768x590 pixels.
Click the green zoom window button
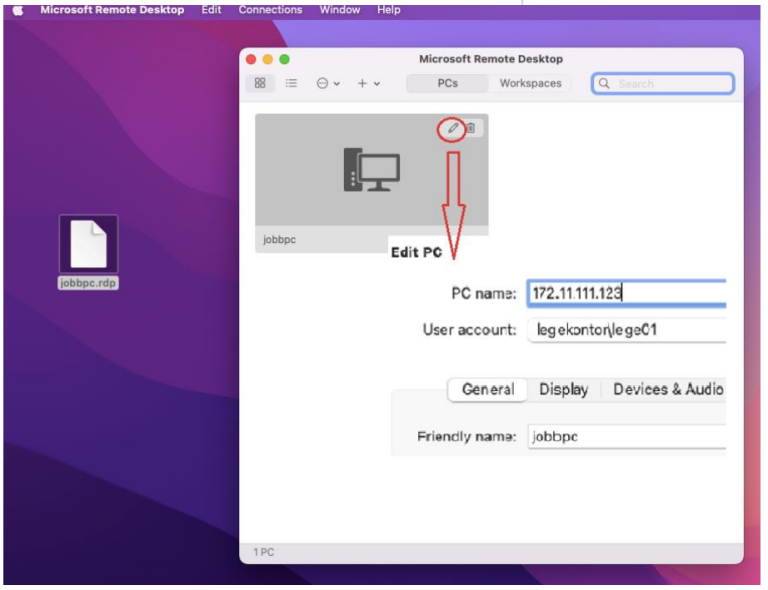285,59
